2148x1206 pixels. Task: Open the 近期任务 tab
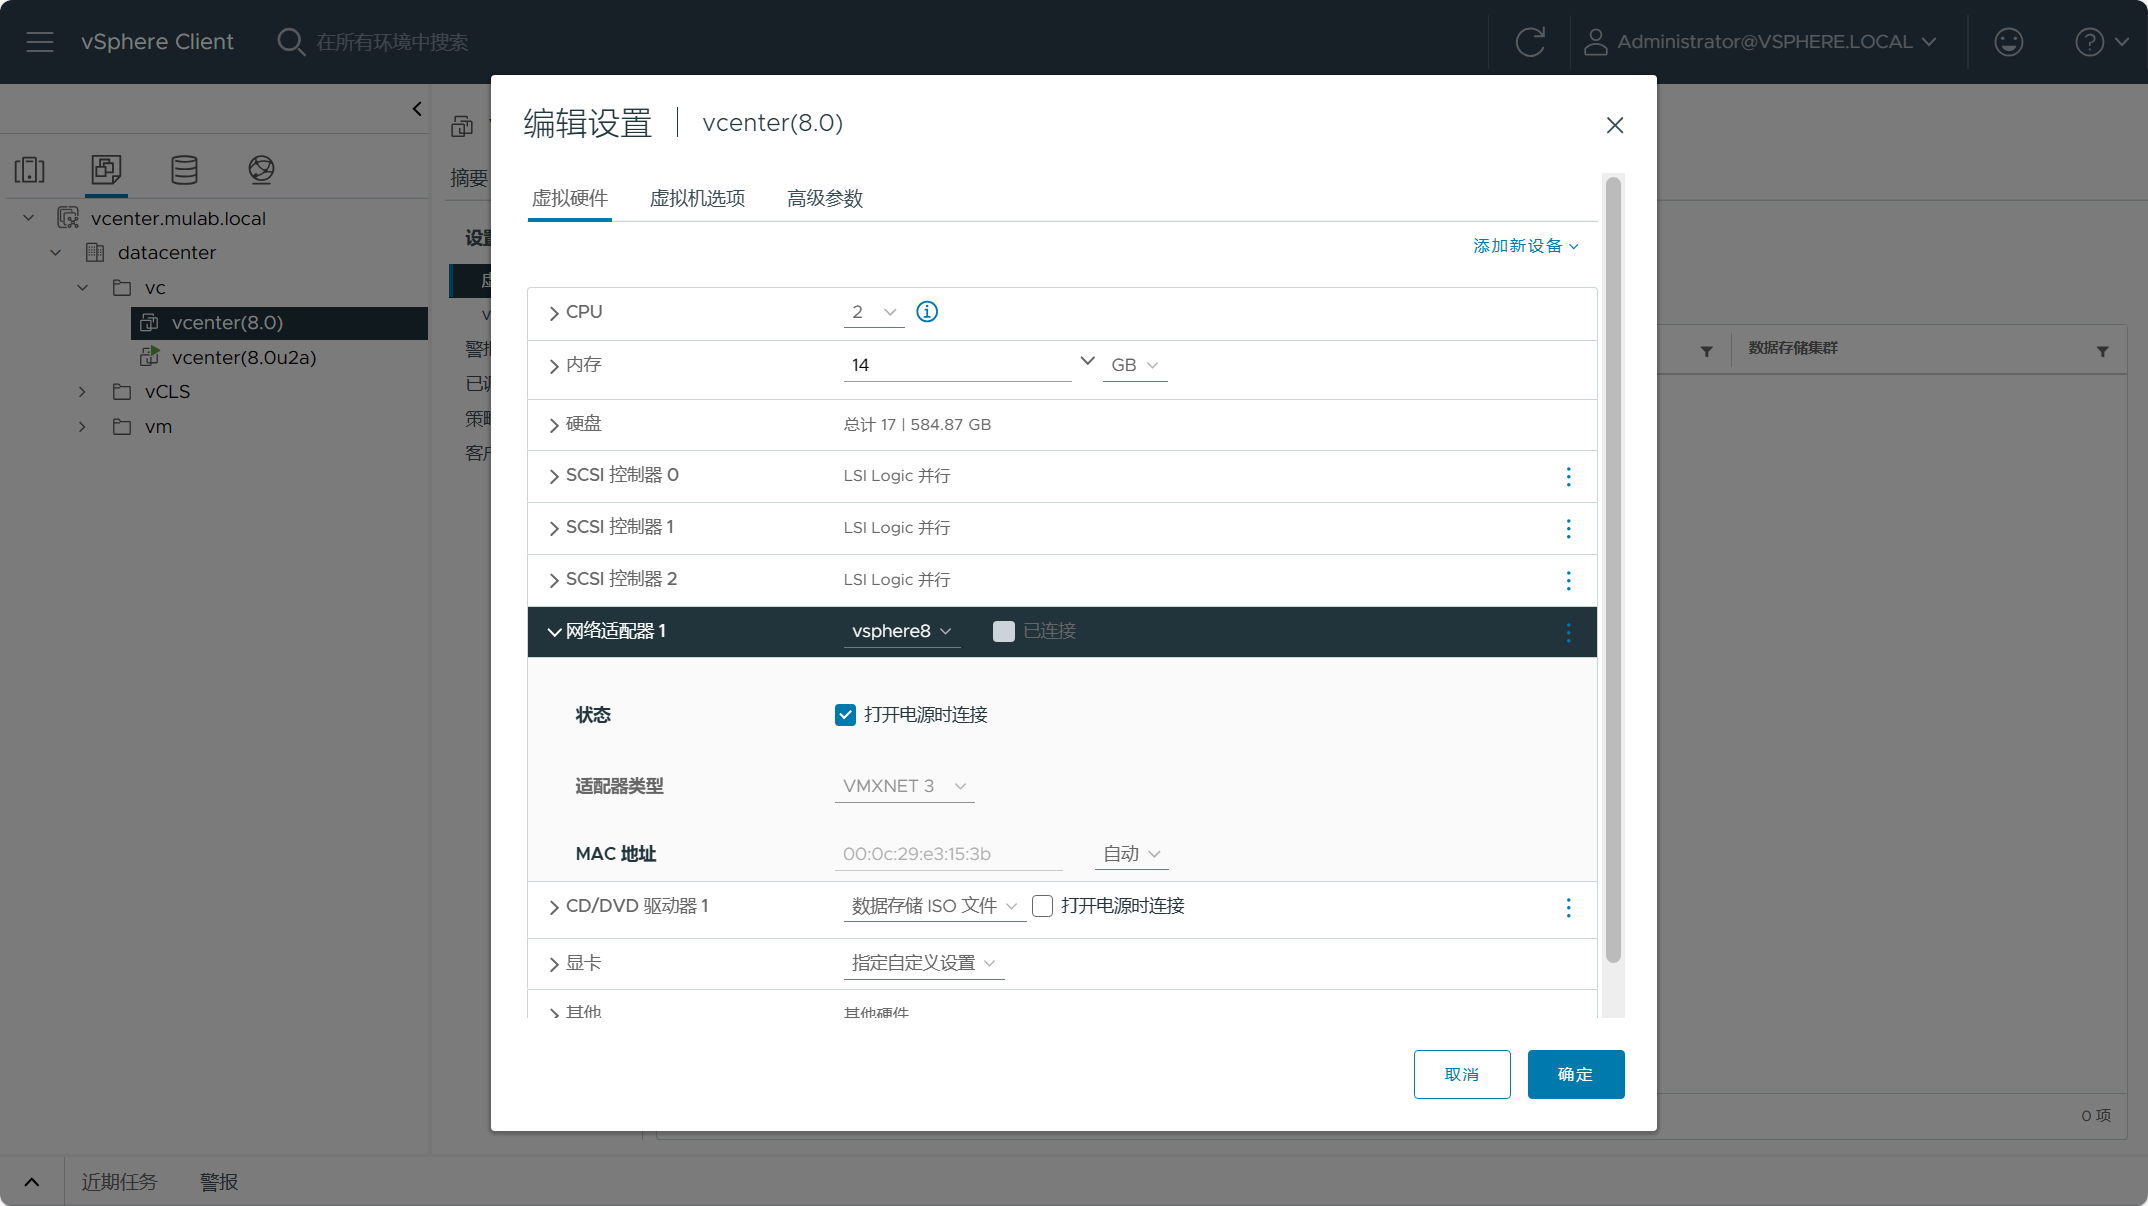click(120, 1182)
